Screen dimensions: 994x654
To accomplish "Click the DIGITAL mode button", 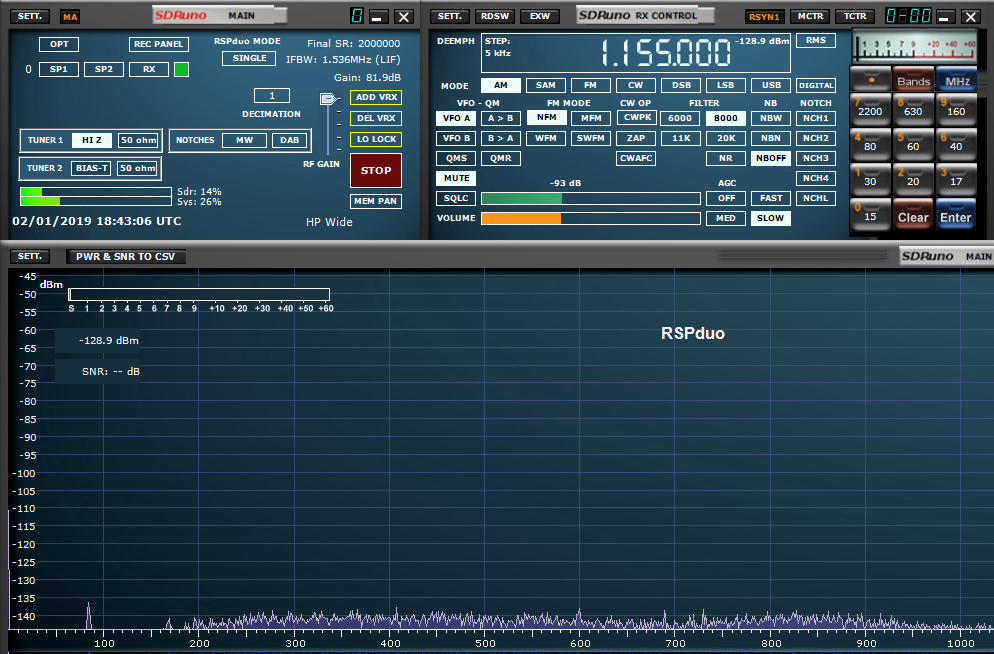I will tap(816, 85).
